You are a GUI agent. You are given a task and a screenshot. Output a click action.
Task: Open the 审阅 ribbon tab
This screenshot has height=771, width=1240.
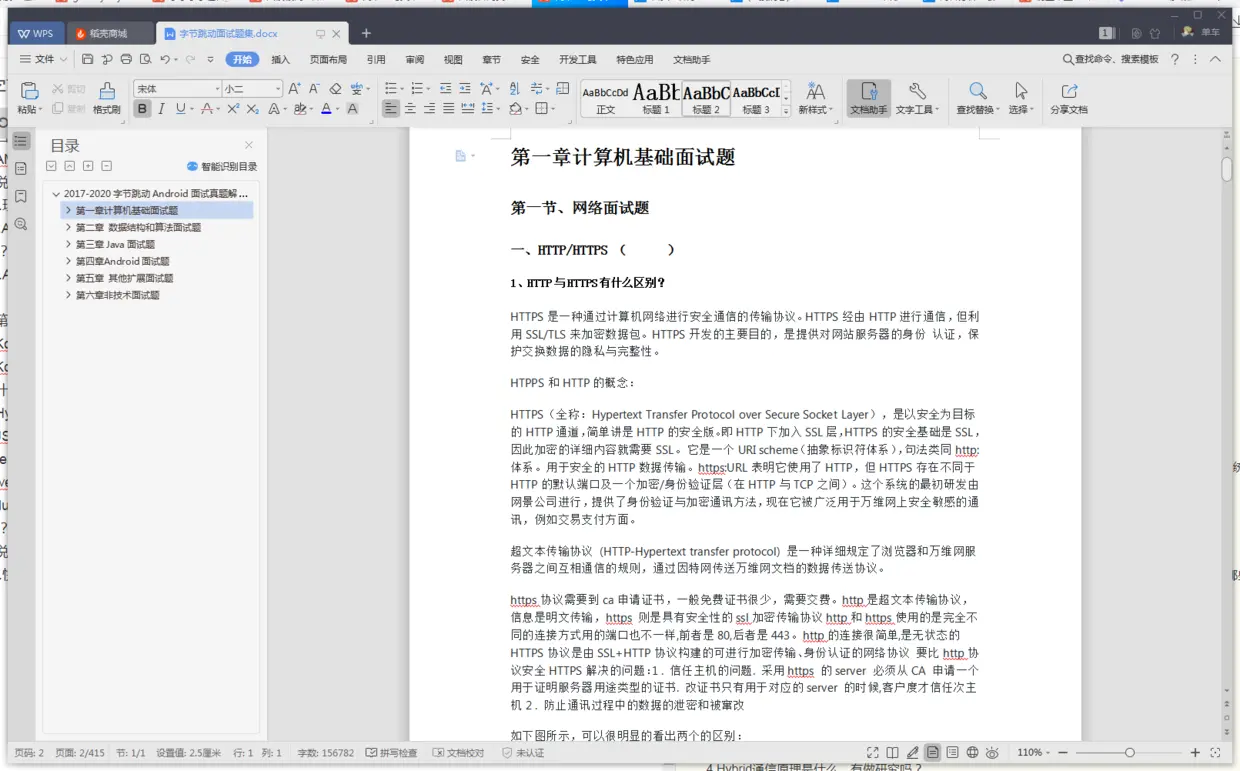(415, 60)
